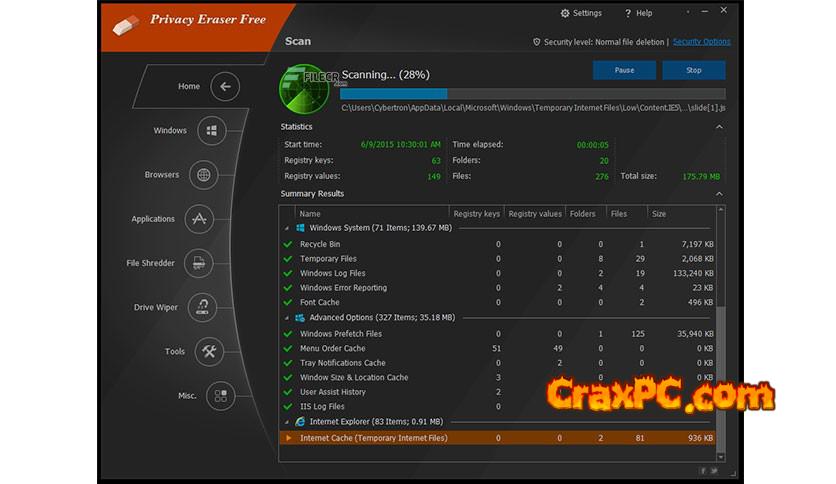Select the Drive Wiper icon

point(203,307)
